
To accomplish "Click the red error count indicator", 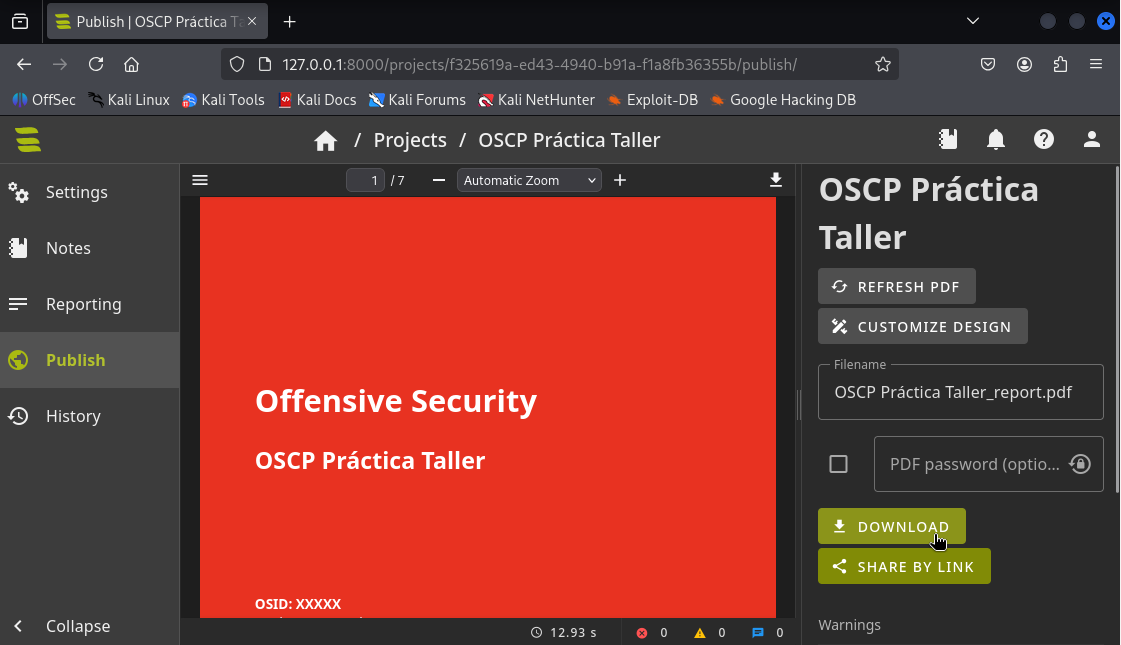I will [x=652, y=633].
